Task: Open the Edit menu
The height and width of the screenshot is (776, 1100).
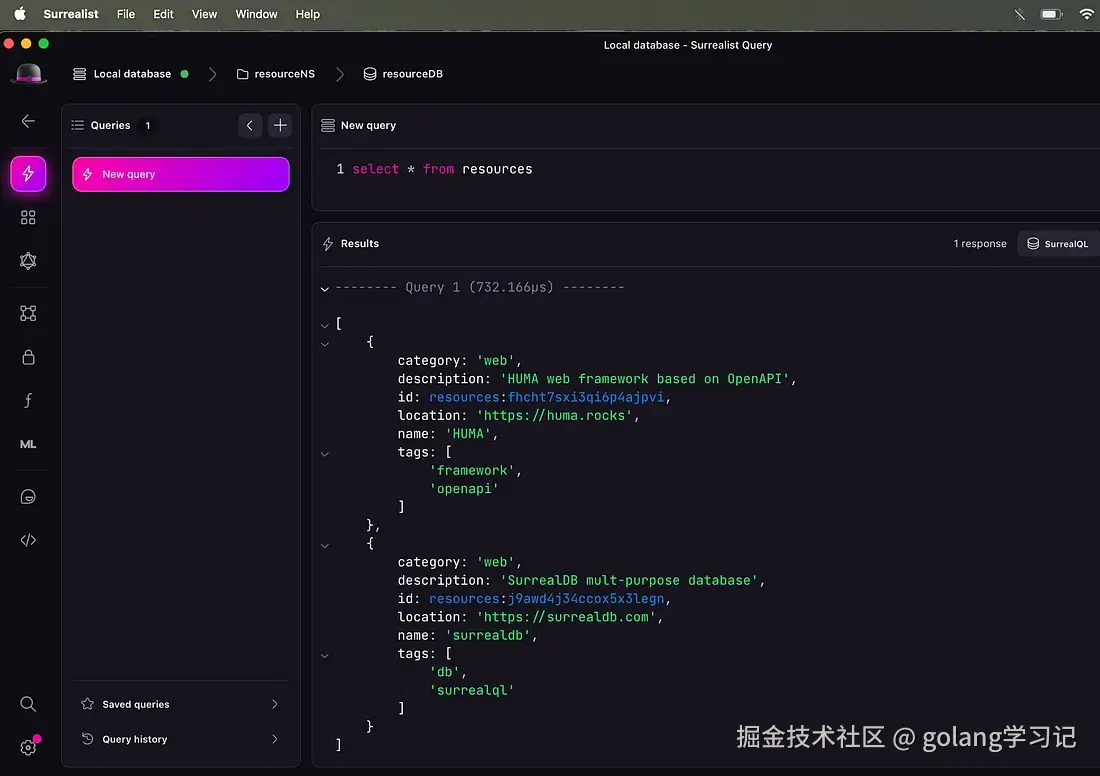Action: tap(163, 14)
